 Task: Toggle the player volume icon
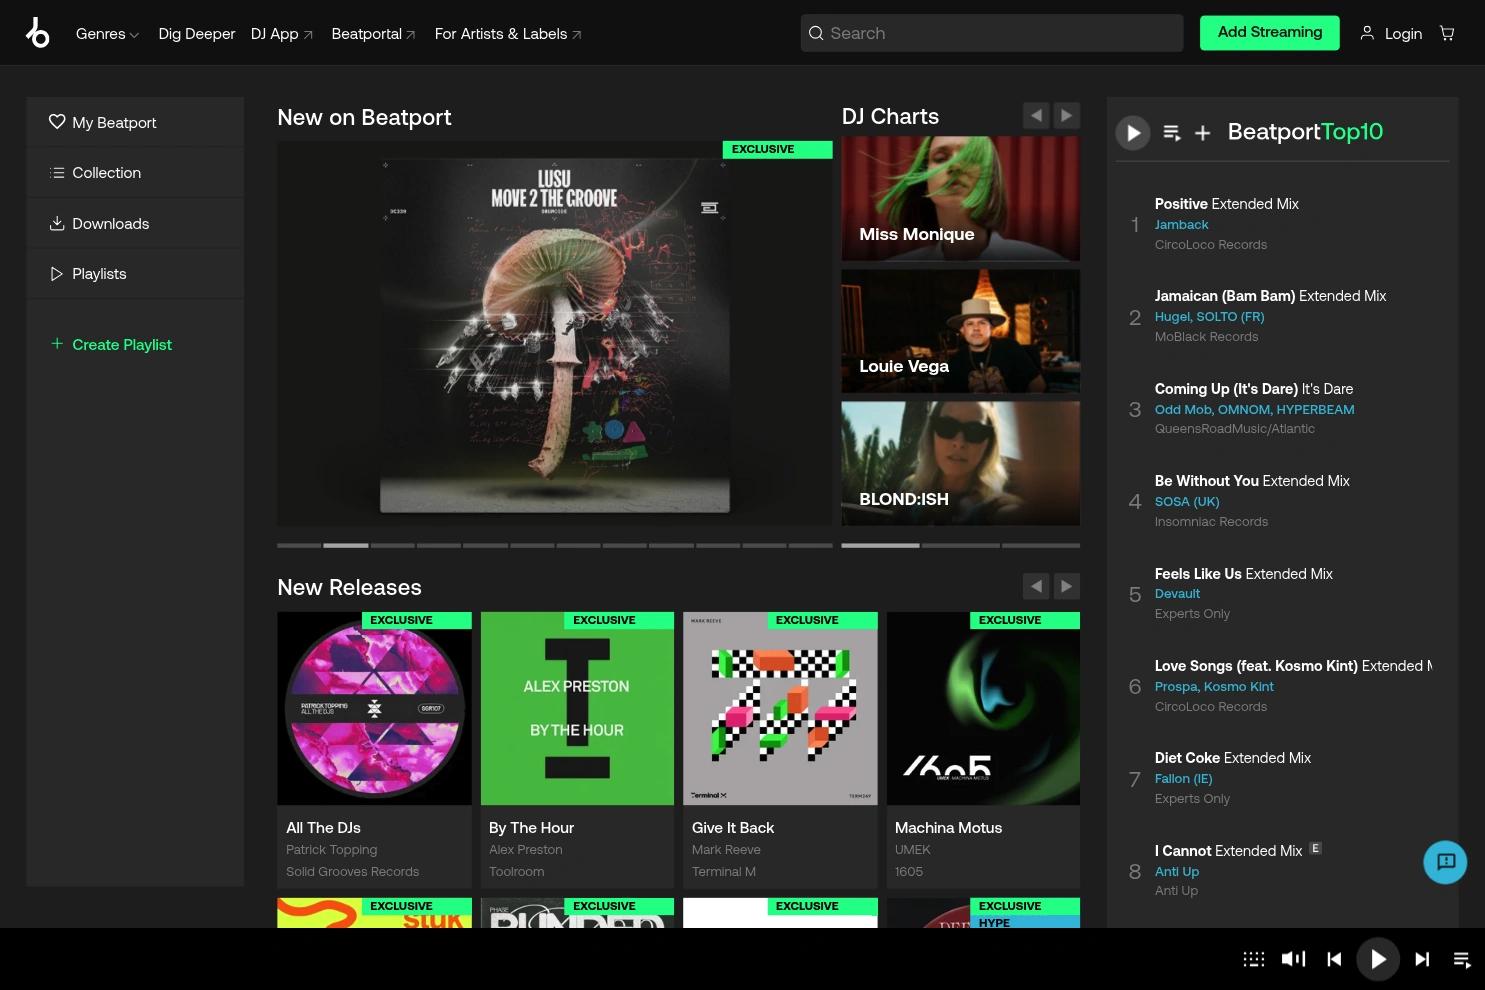[1294, 959]
